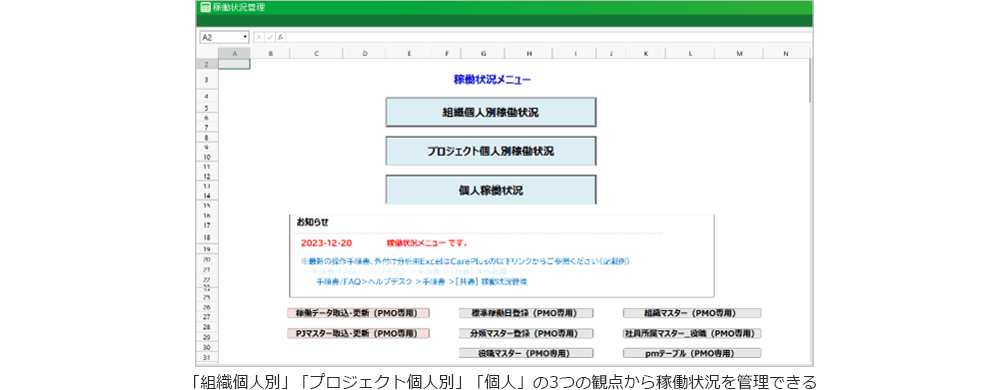Image resolution: width=1000 pixels, height=390 pixels.
Task: Select row 31 header
Action: 207,358
